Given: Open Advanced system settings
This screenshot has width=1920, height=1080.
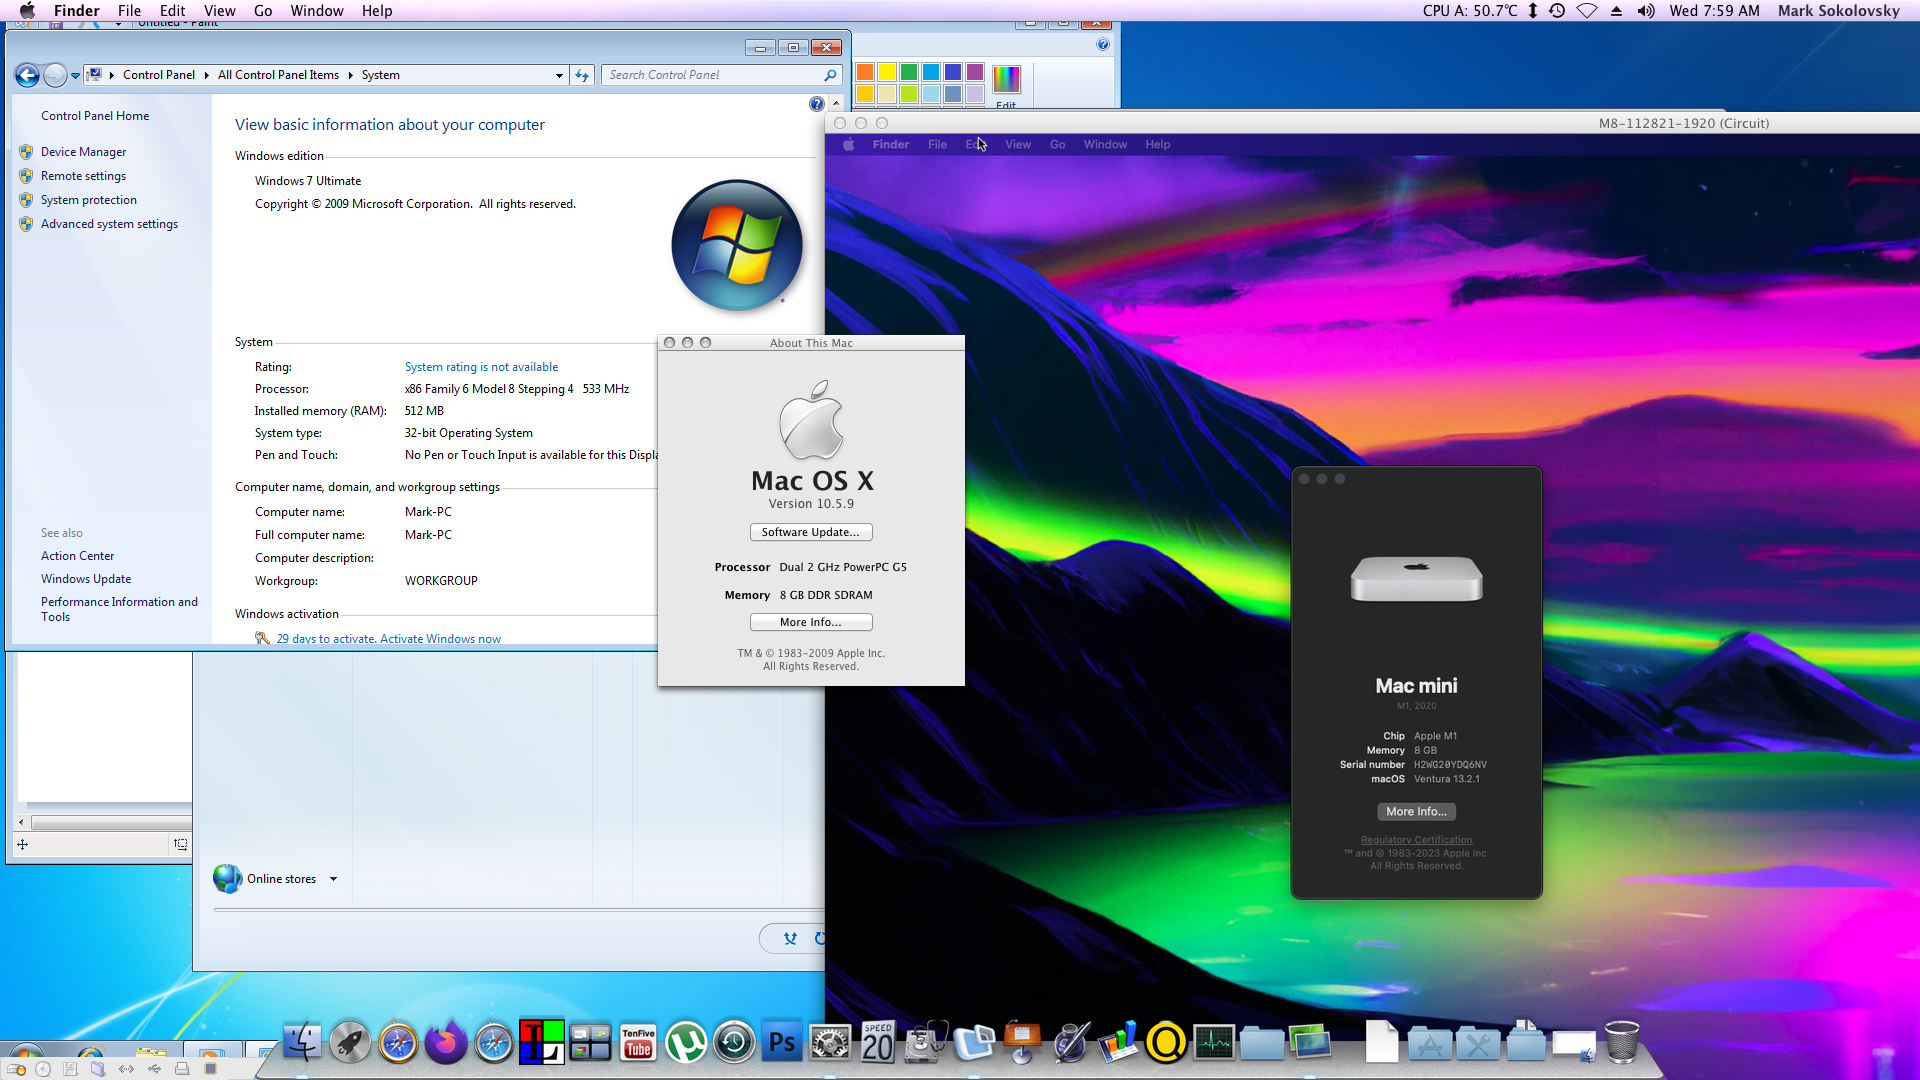Looking at the screenshot, I should [109, 224].
